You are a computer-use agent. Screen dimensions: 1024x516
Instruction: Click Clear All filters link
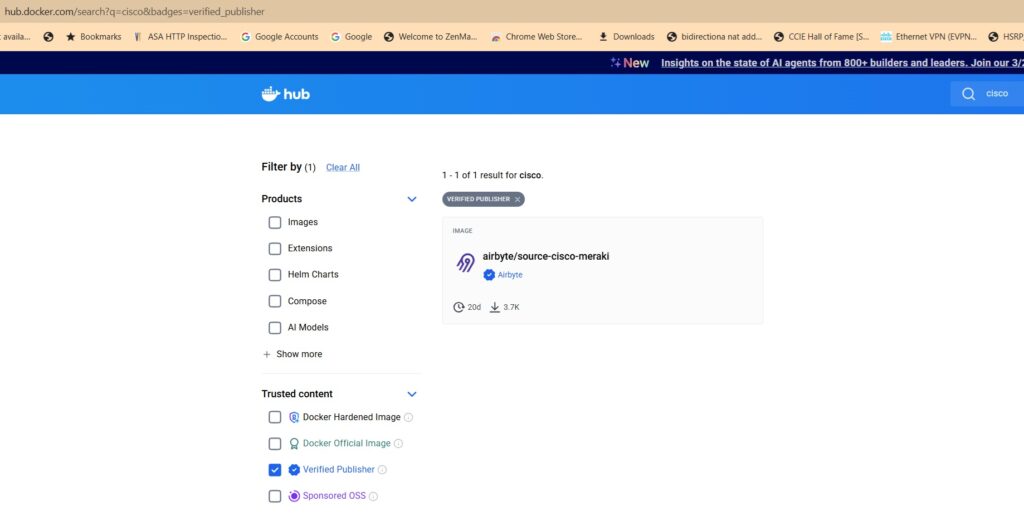click(343, 168)
